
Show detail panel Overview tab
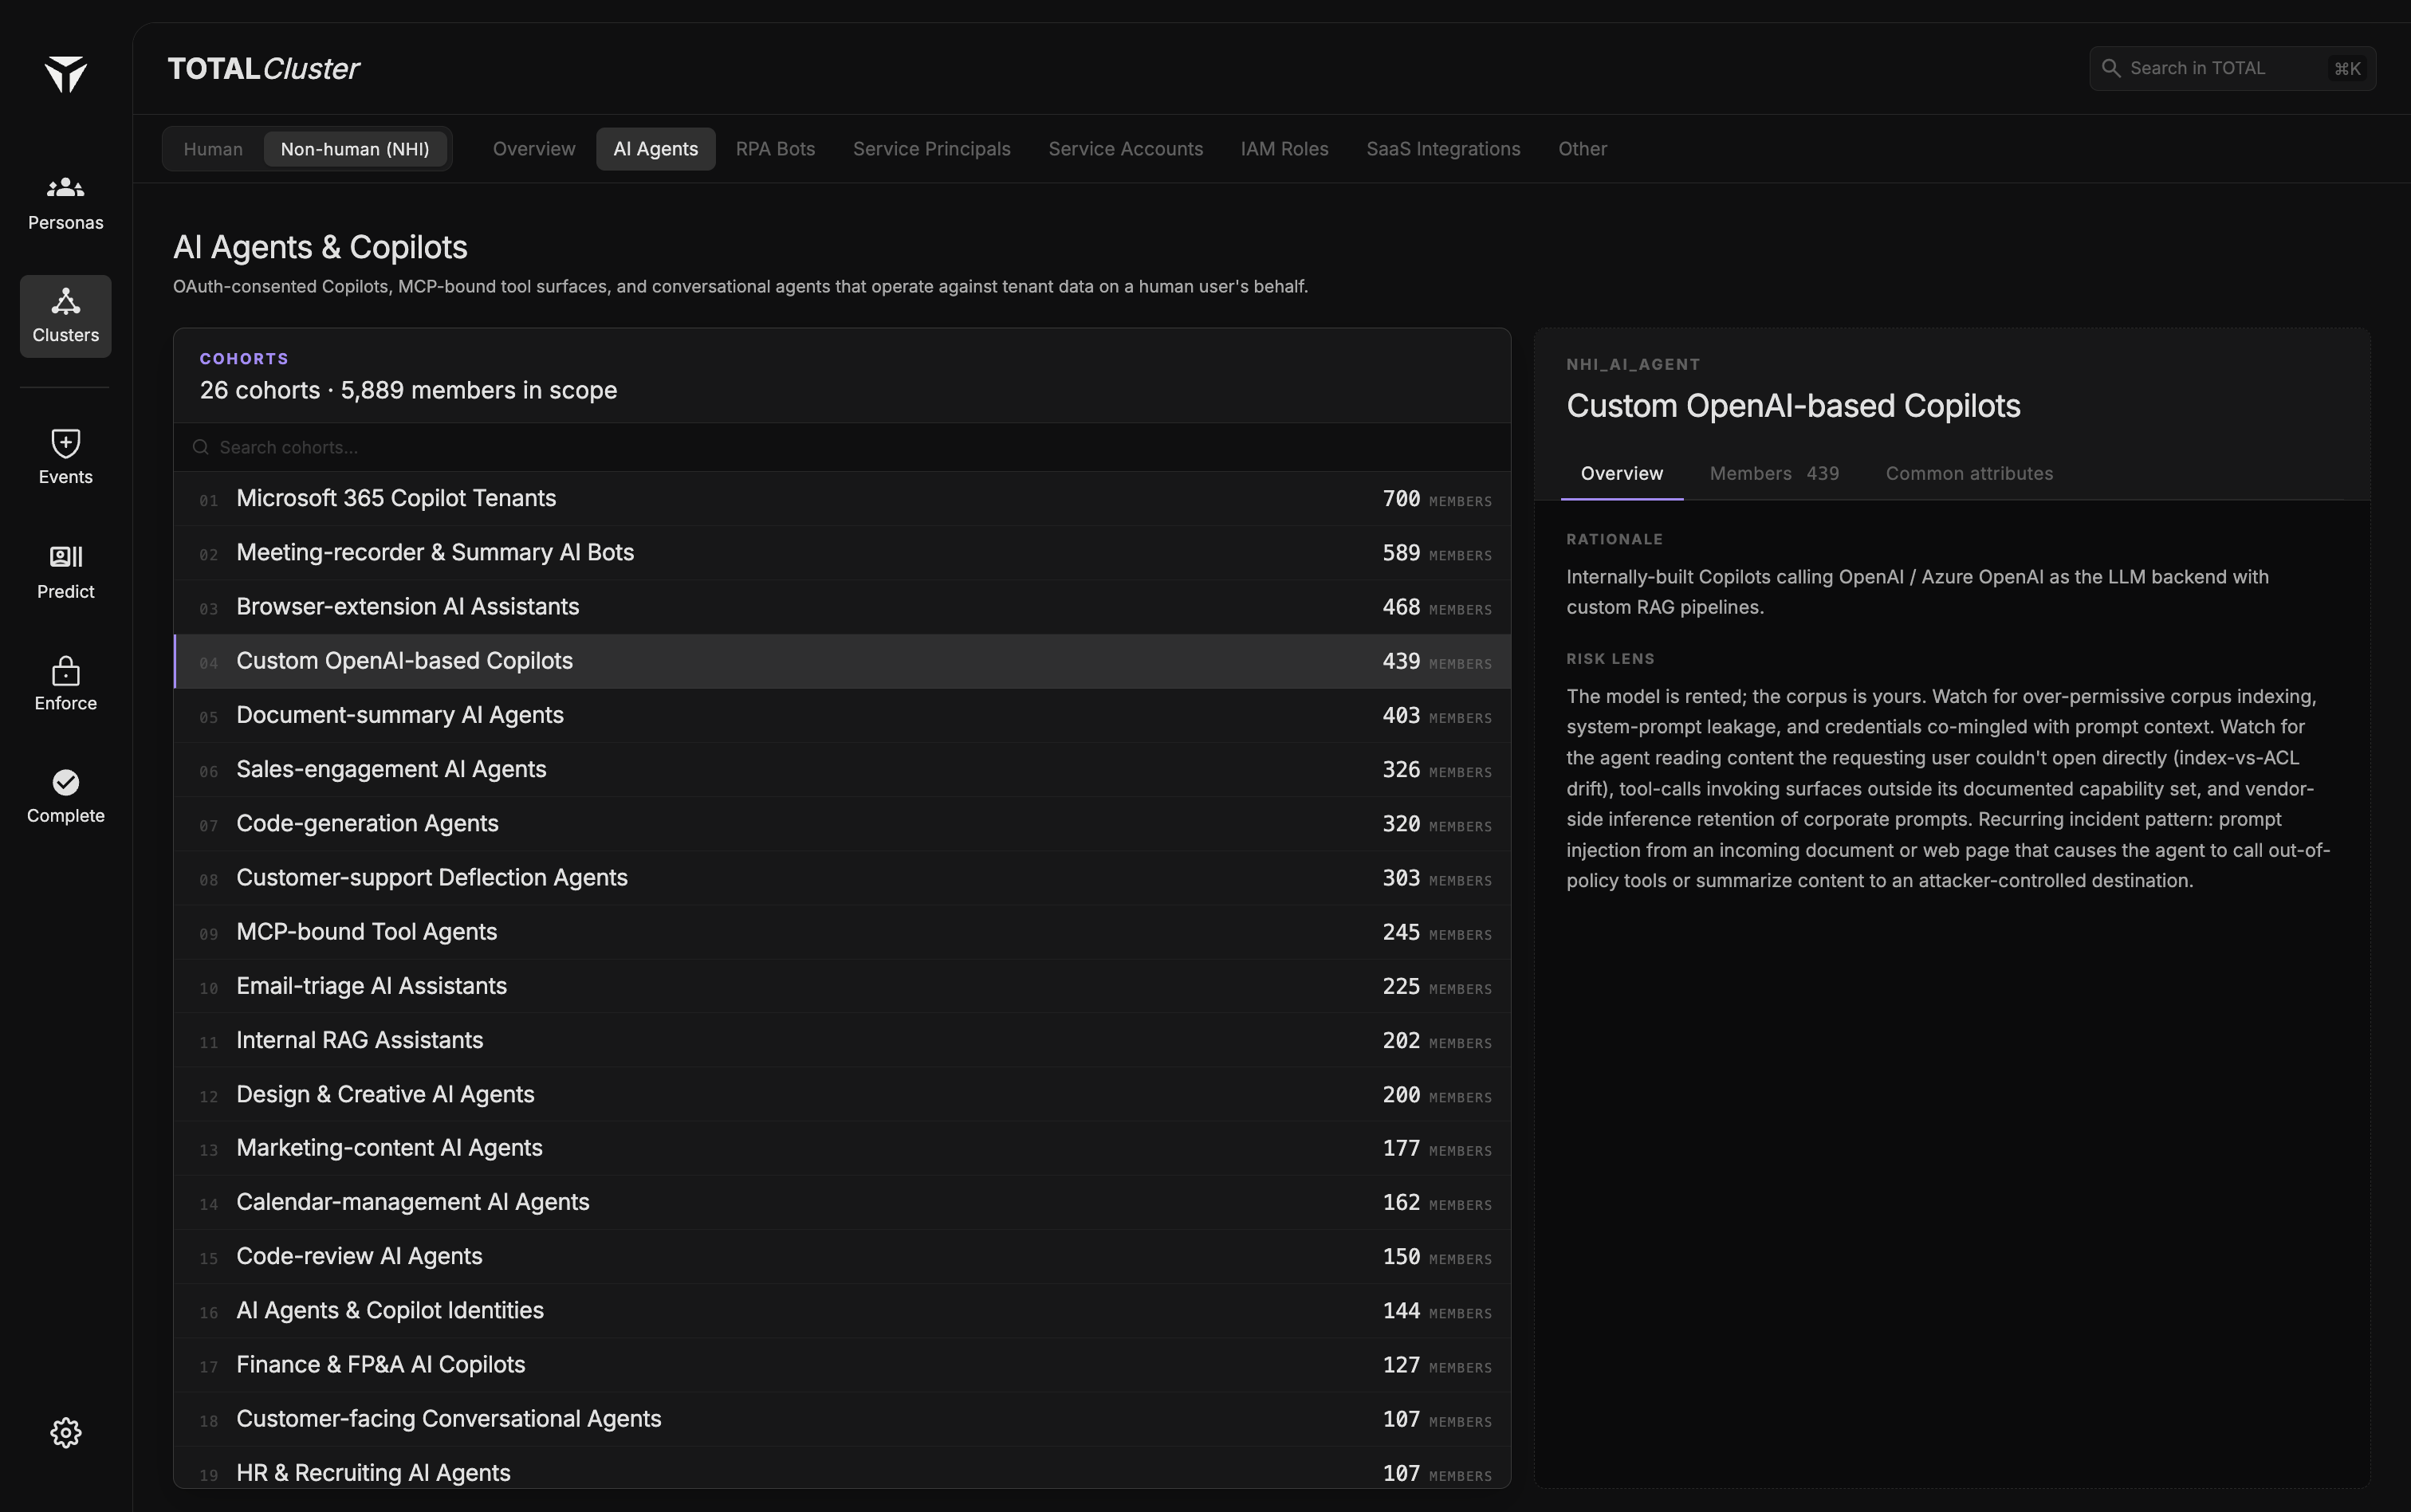point(1621,474)
